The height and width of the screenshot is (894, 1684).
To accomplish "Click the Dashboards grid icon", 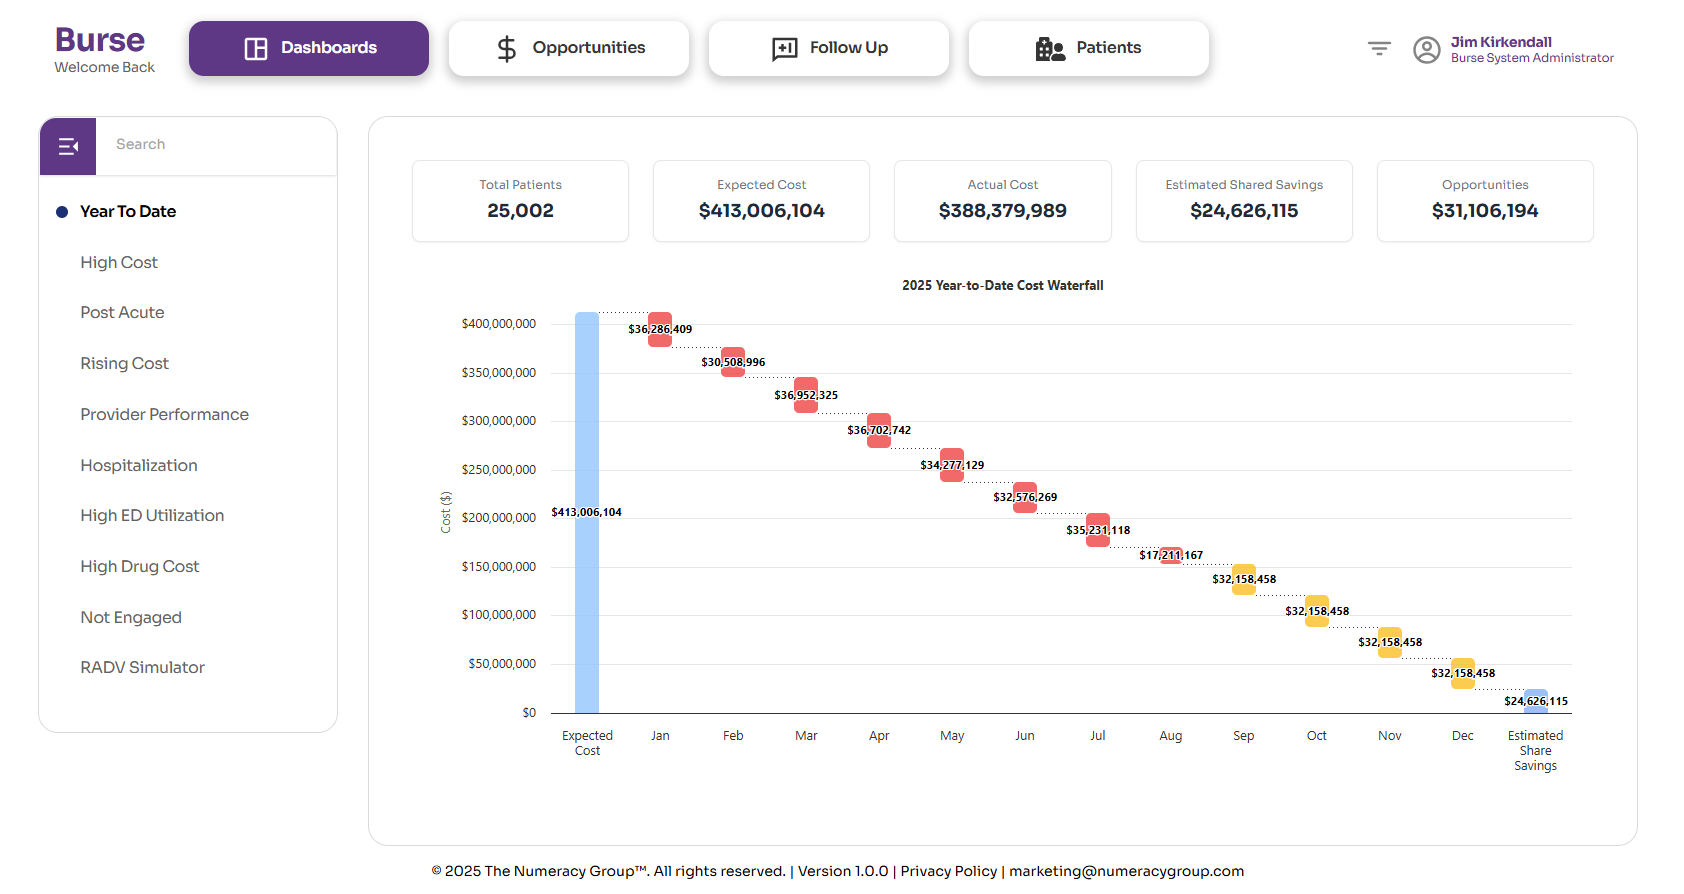I will pos(256,49).
